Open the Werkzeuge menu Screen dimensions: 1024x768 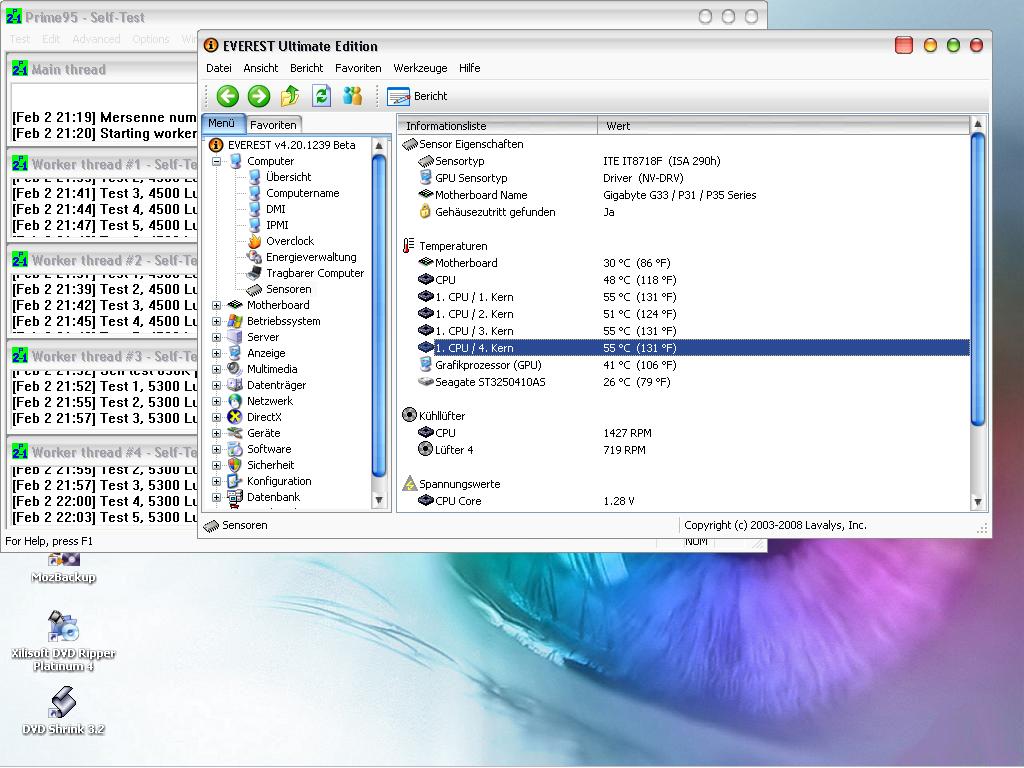coord(420,68)
